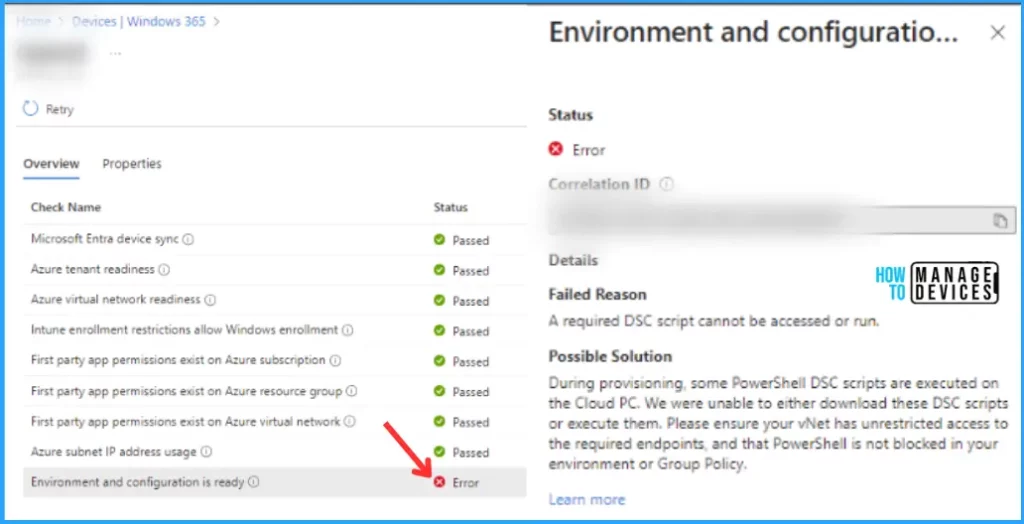Click the green Passed icon for Azure virtual network readiness
Image resolution: width=1024 pixels, height=524 pixels.
point(440,301)
